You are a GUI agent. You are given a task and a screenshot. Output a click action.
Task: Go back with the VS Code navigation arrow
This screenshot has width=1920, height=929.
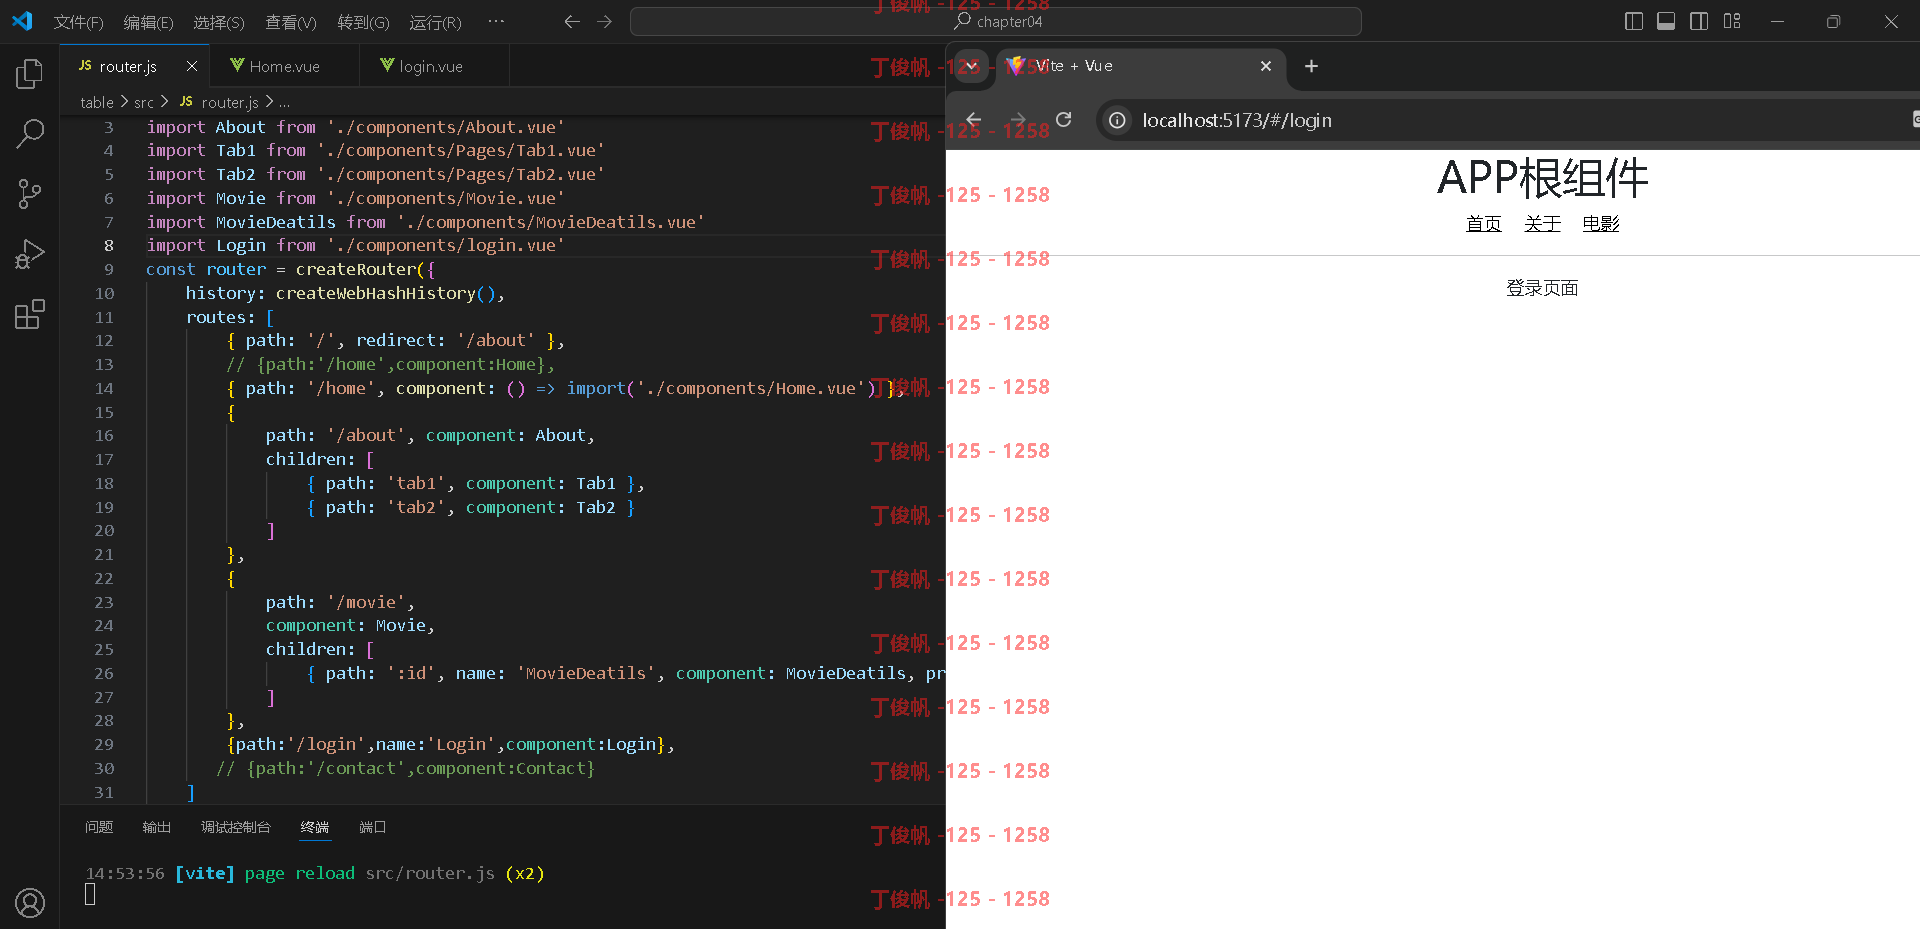coord(572,21)
